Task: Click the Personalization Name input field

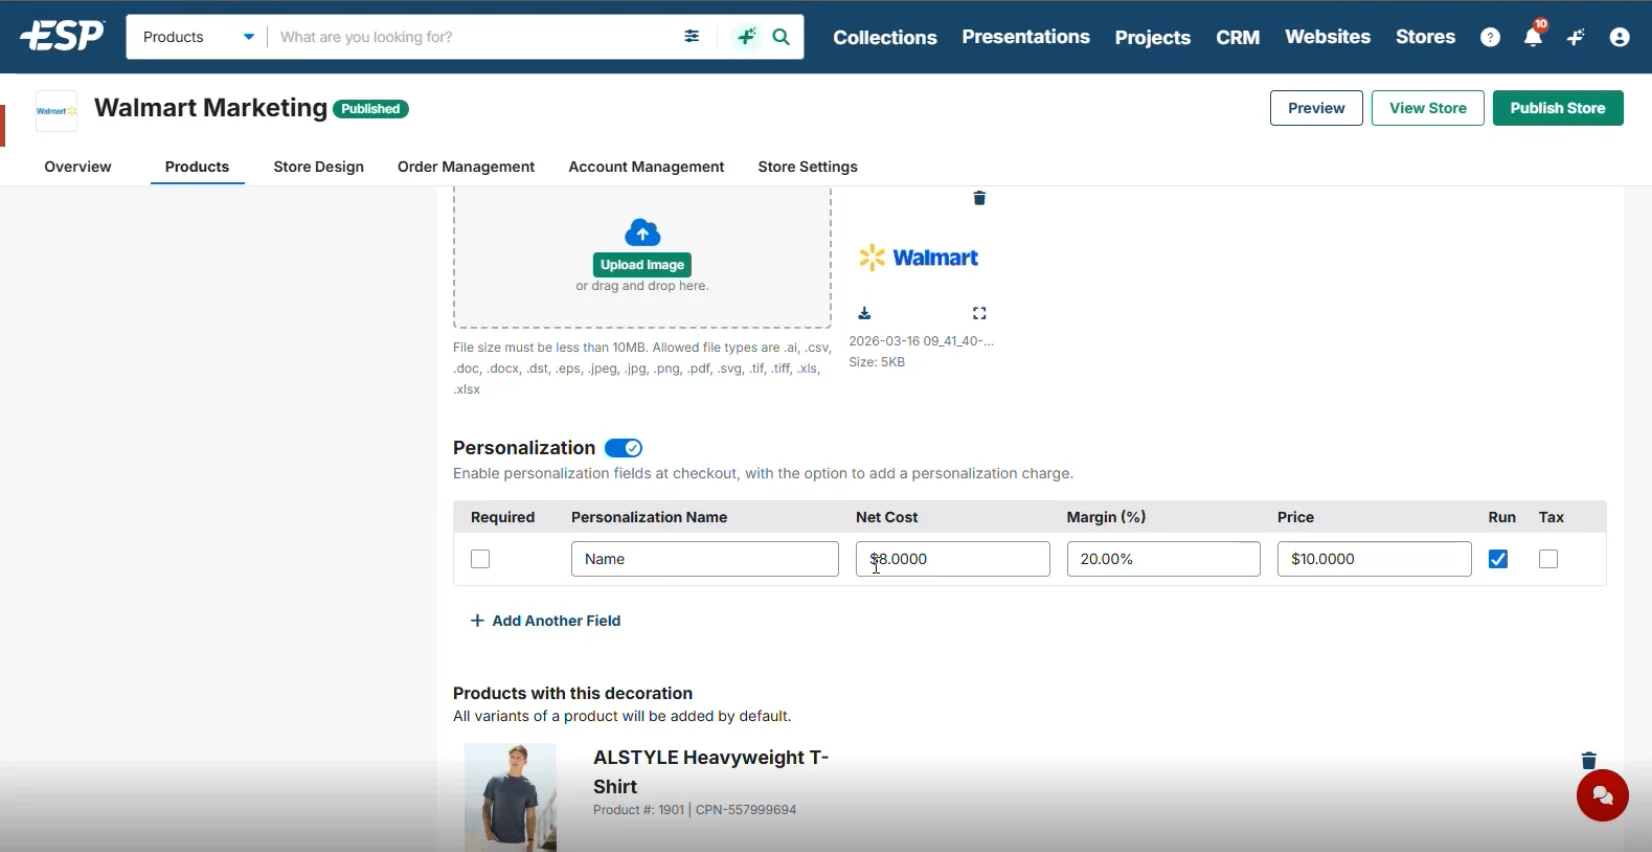Action: 704,559
